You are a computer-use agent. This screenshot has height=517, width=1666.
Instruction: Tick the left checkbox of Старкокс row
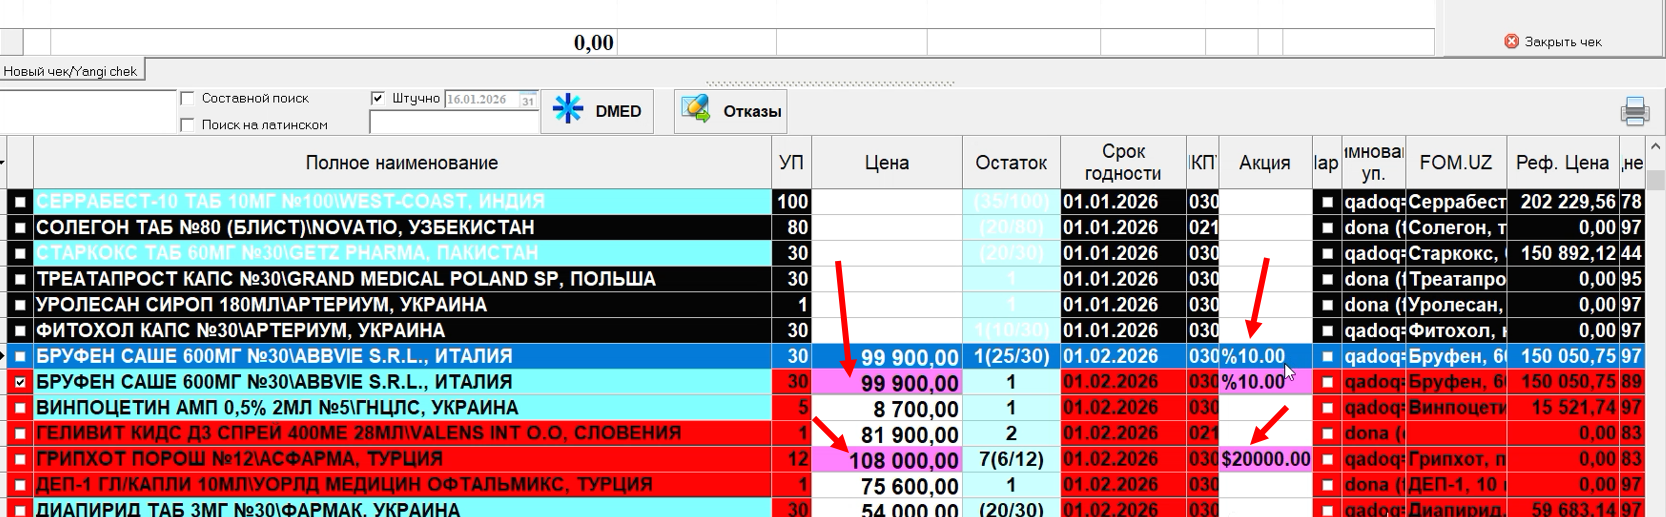(x=20, y=254)
